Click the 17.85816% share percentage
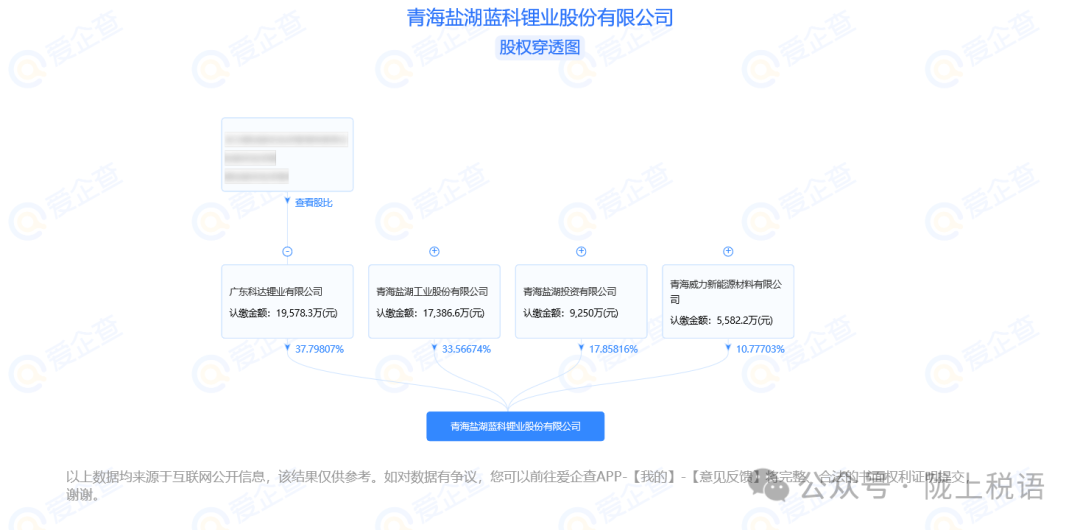Screen dimensions: 1080x530 (613, 349)
